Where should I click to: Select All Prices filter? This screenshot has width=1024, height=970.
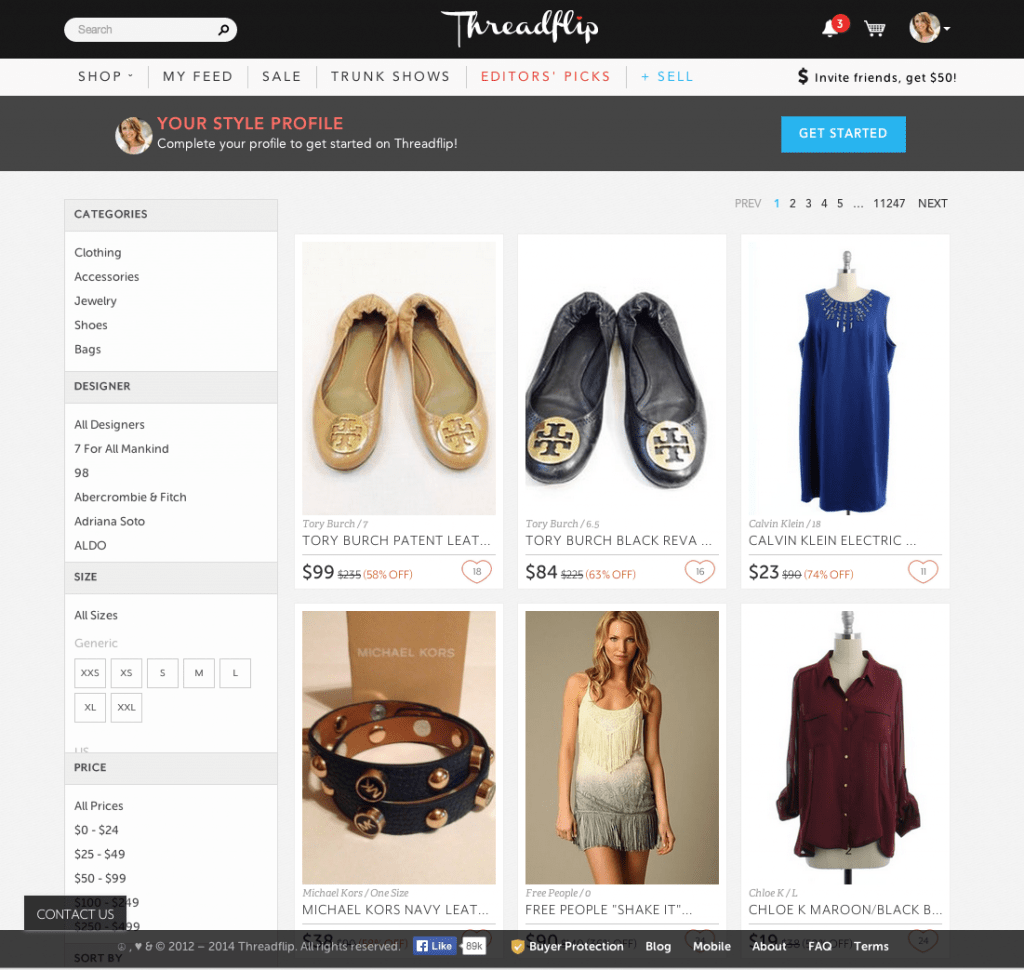[99, 805]
